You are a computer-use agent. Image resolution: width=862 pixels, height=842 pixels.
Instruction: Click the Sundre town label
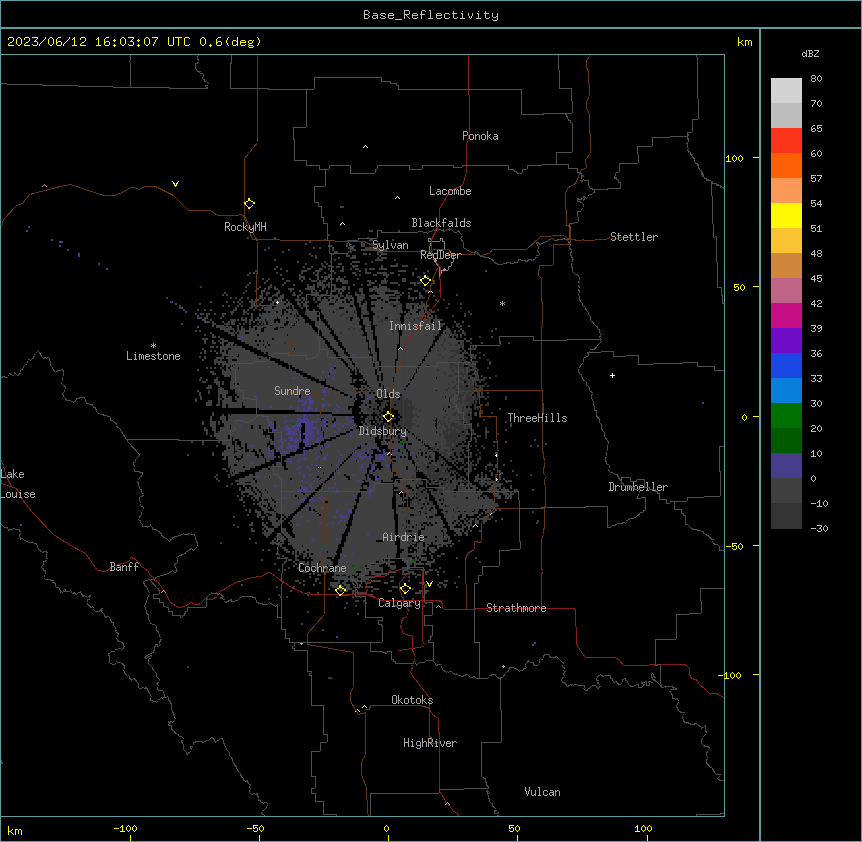click(292, 391)
